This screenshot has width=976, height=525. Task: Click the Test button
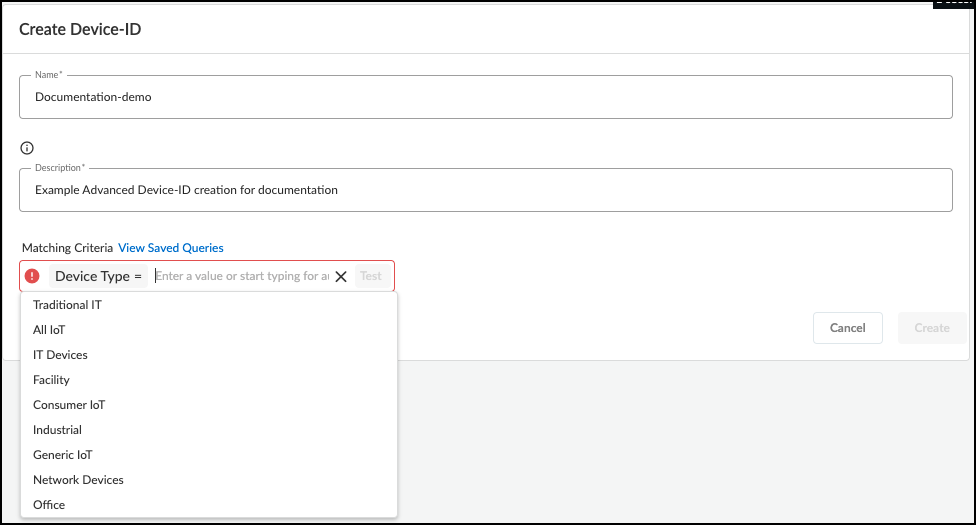pos(371,276)
